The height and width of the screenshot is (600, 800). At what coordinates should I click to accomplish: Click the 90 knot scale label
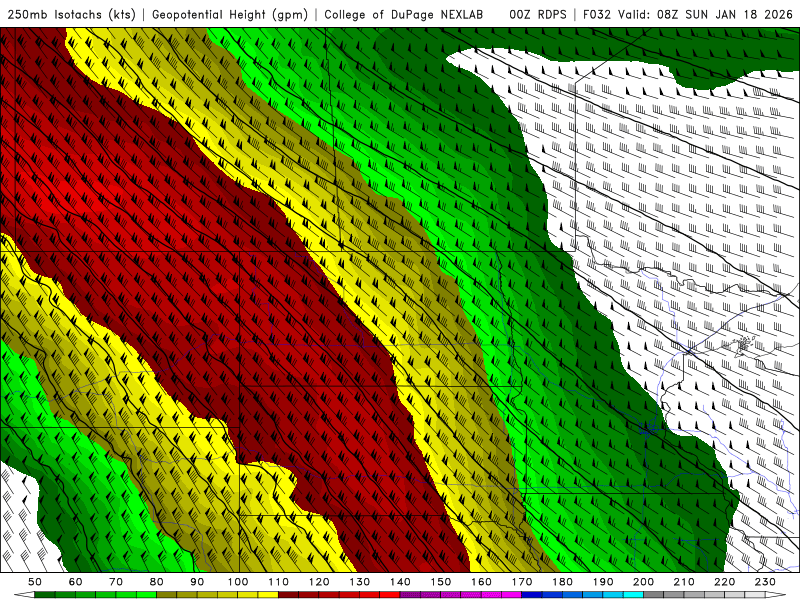coord(197,582)
